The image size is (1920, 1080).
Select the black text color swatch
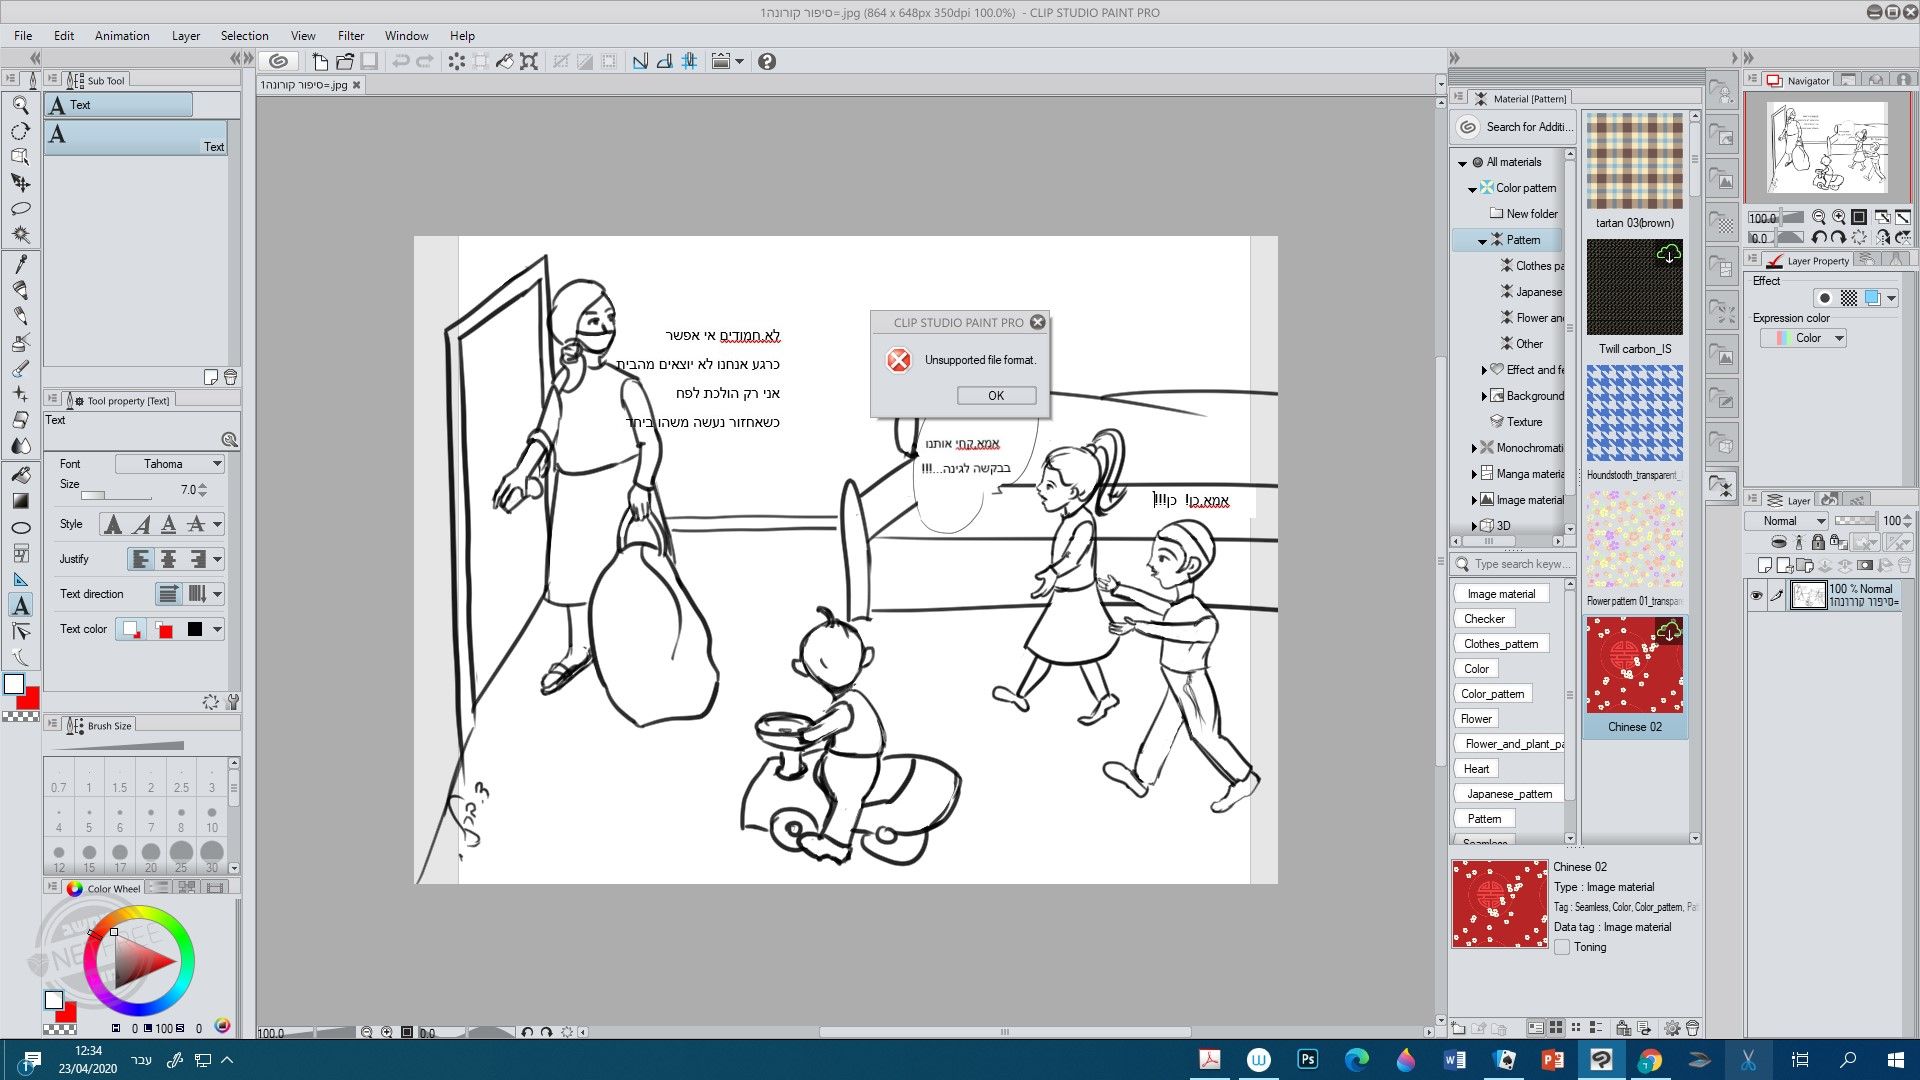(x=195, y=629)
